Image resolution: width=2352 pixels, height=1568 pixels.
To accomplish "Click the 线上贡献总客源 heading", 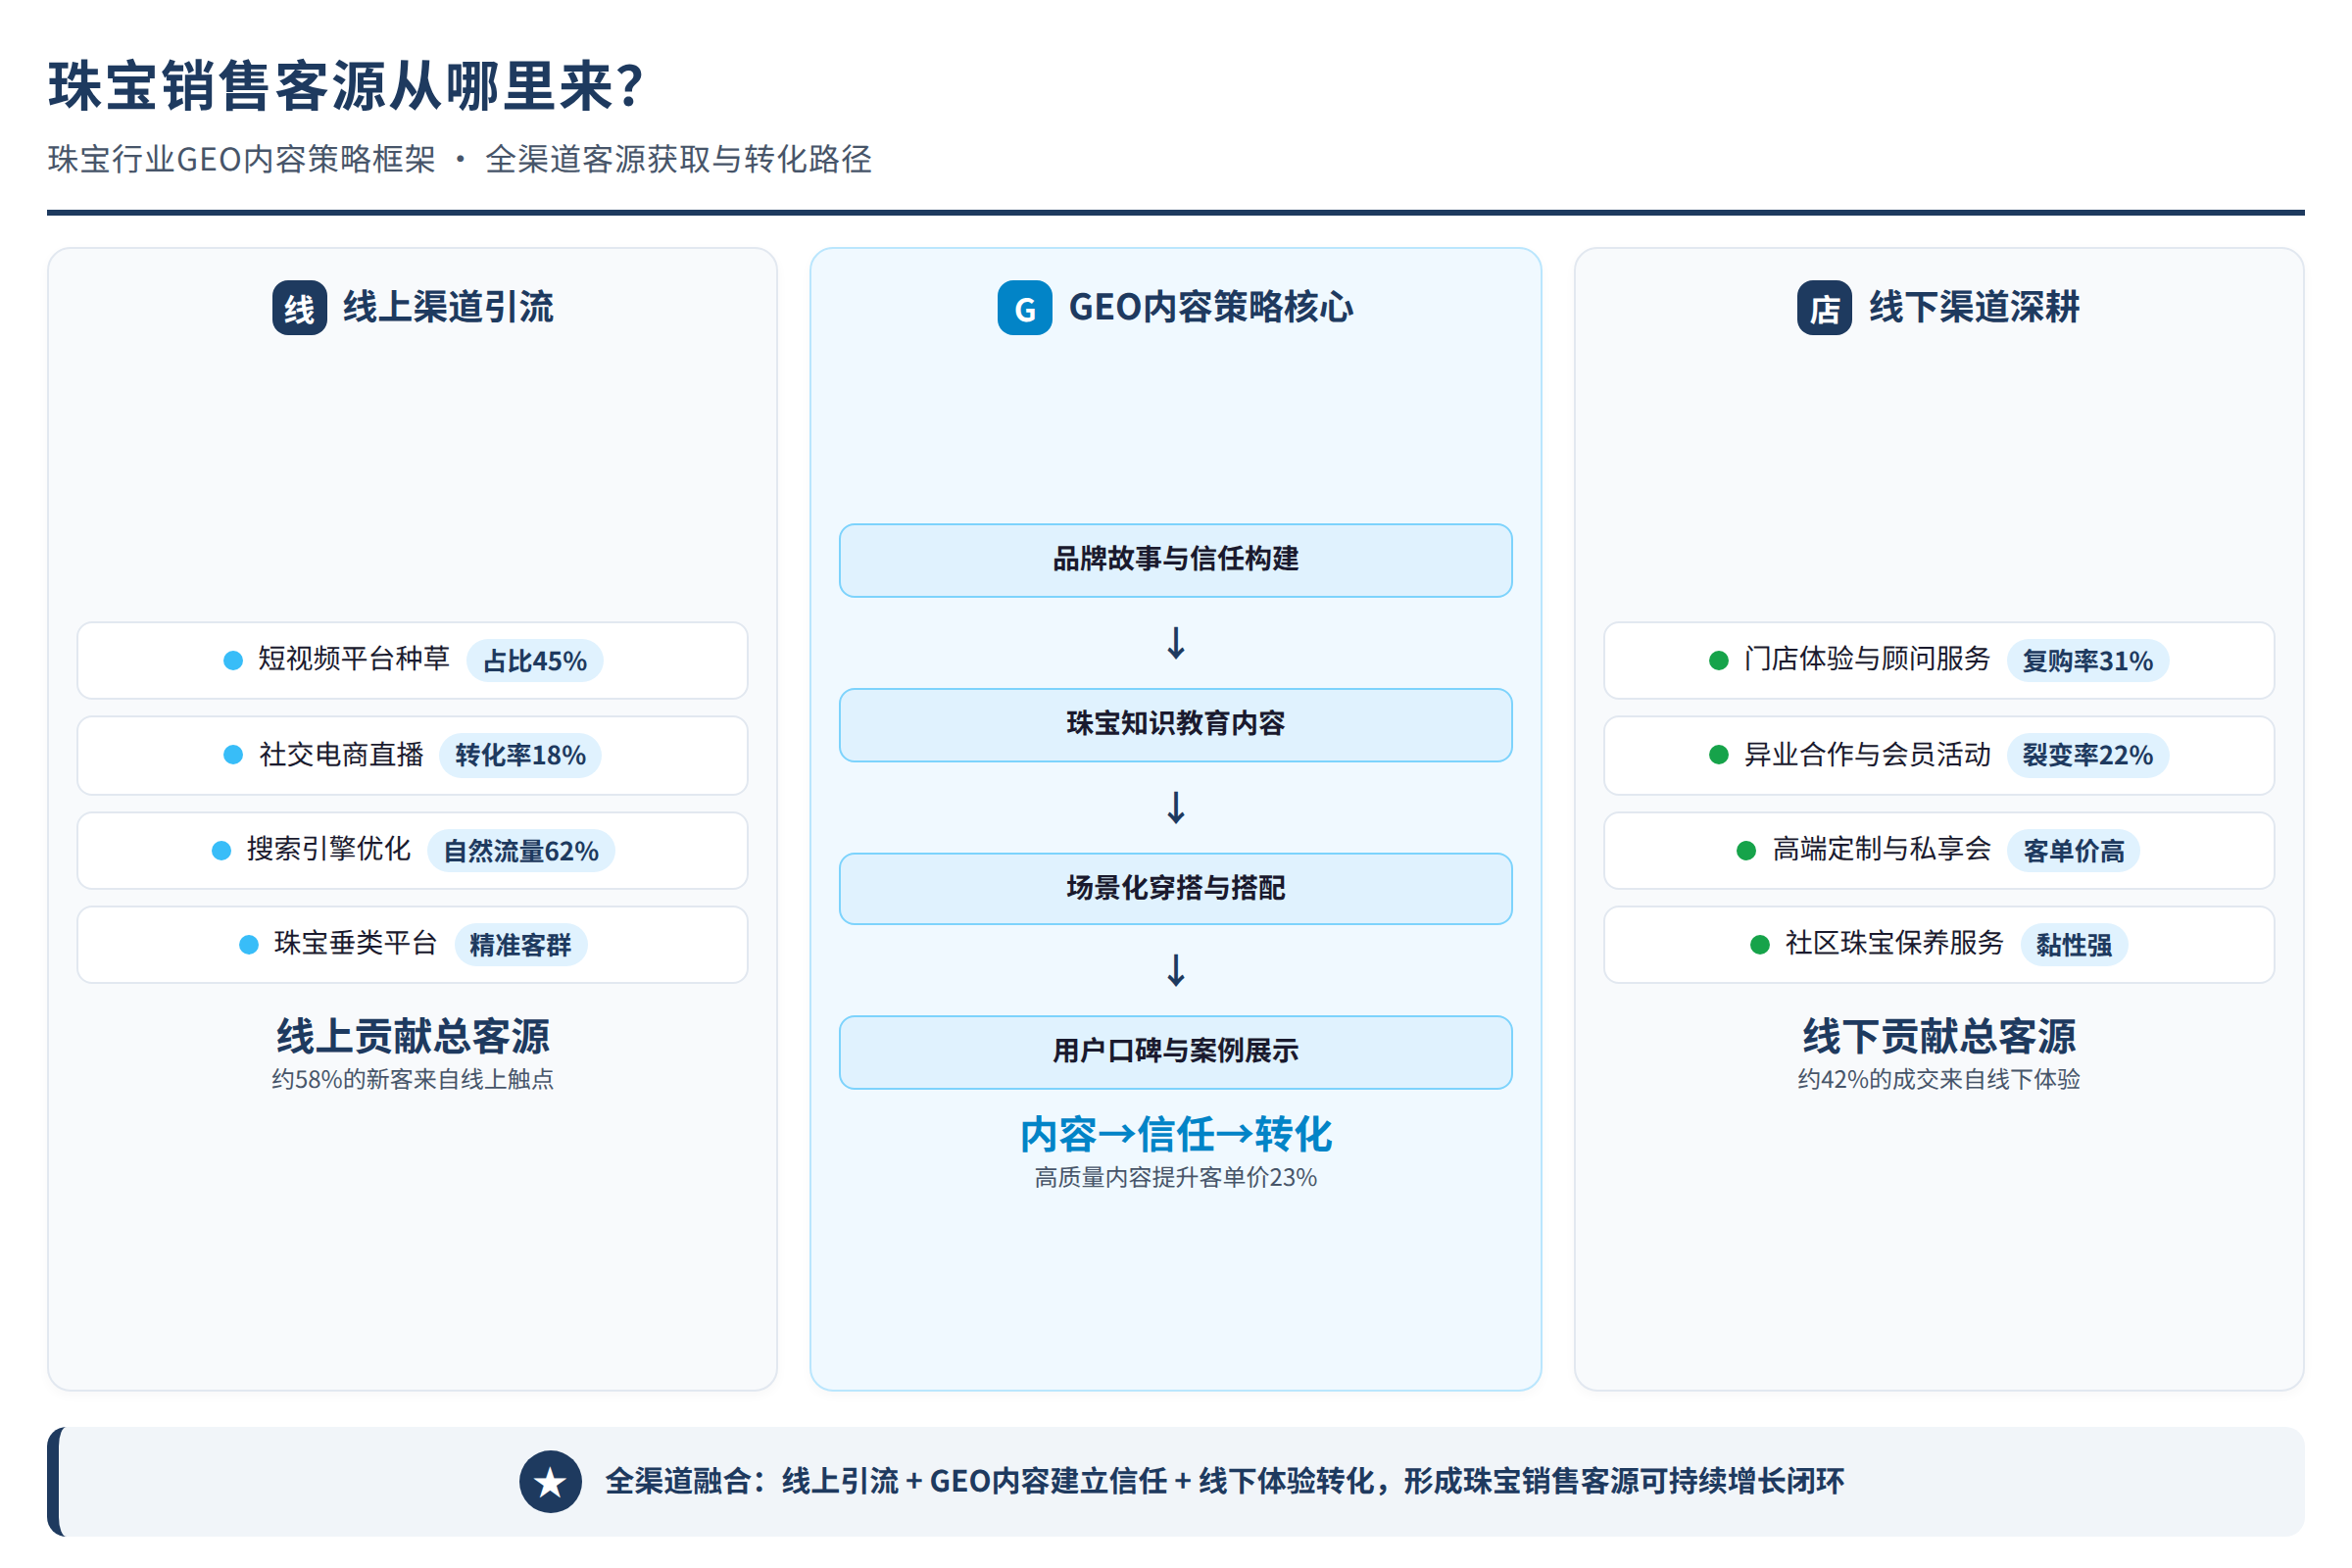I will pyautogui.click(x=412, y=1037).
